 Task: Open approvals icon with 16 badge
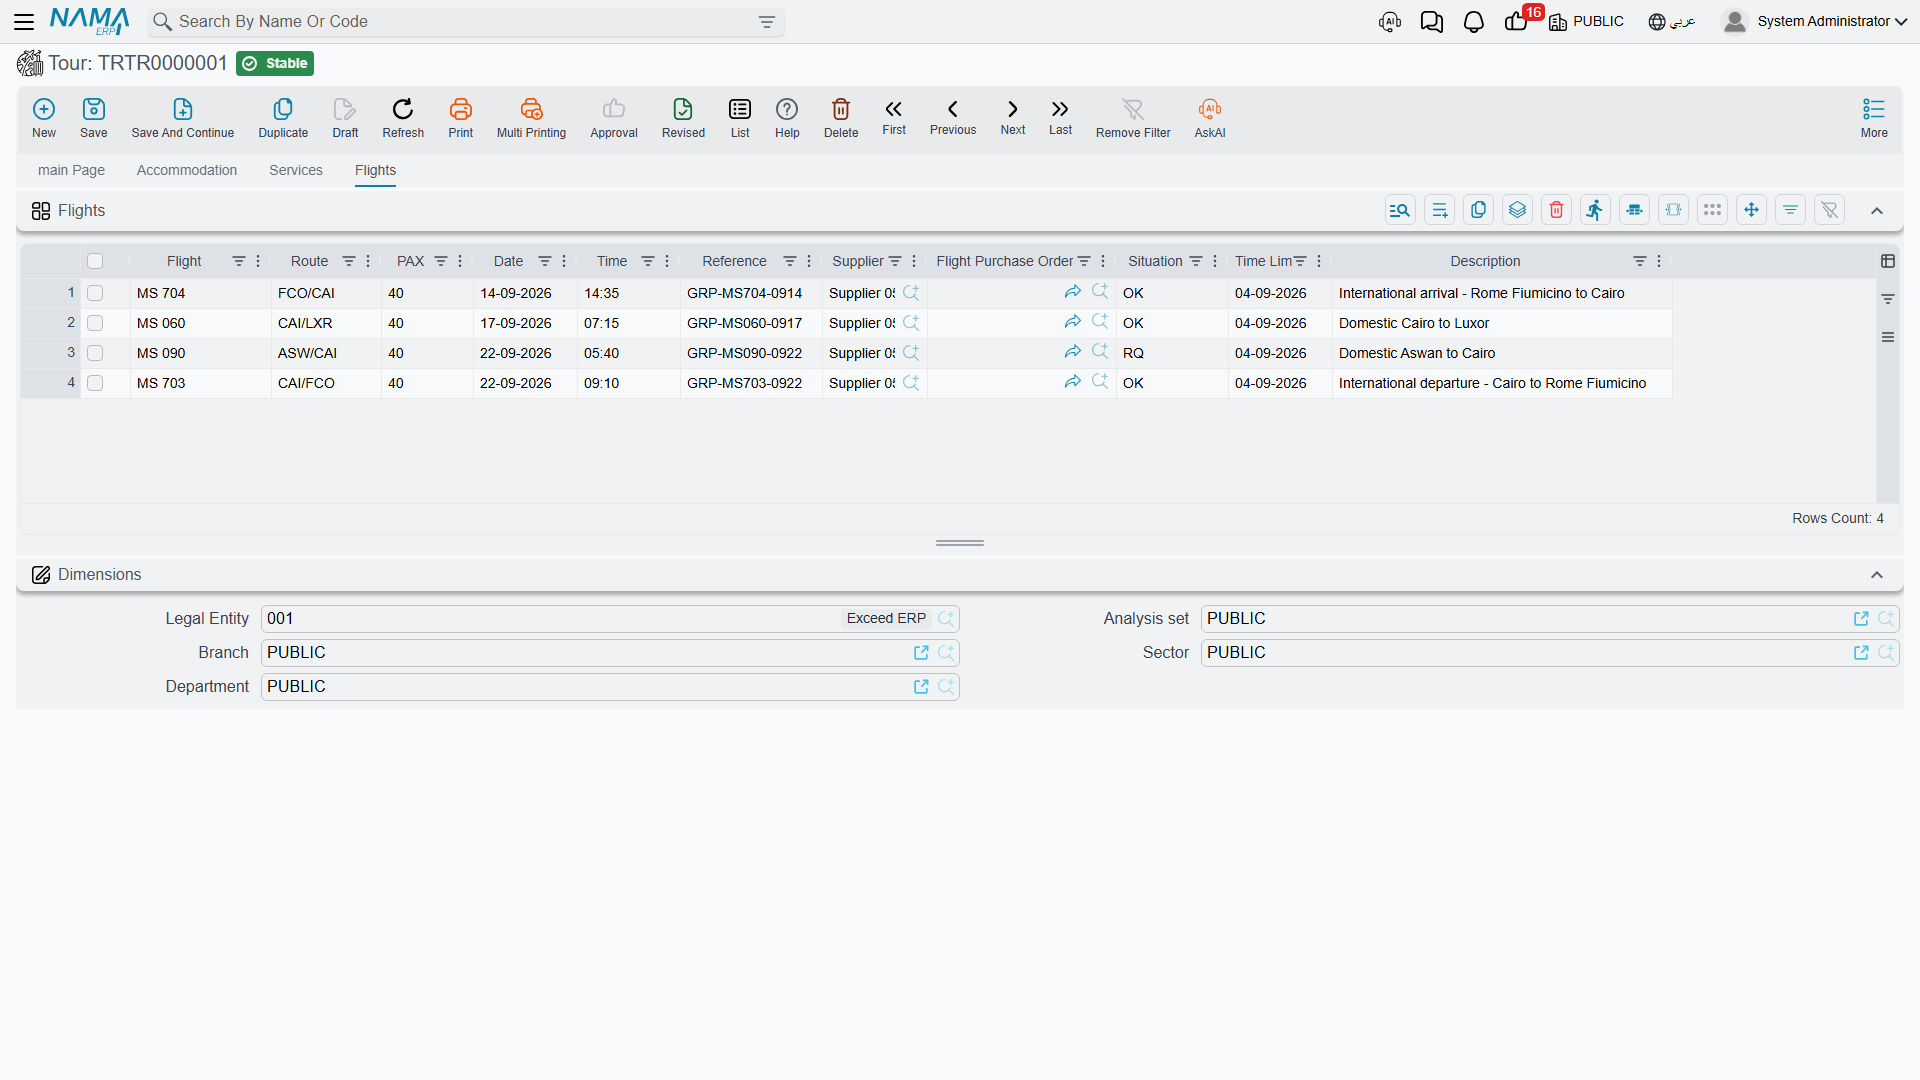click(x=1517, y=22)
